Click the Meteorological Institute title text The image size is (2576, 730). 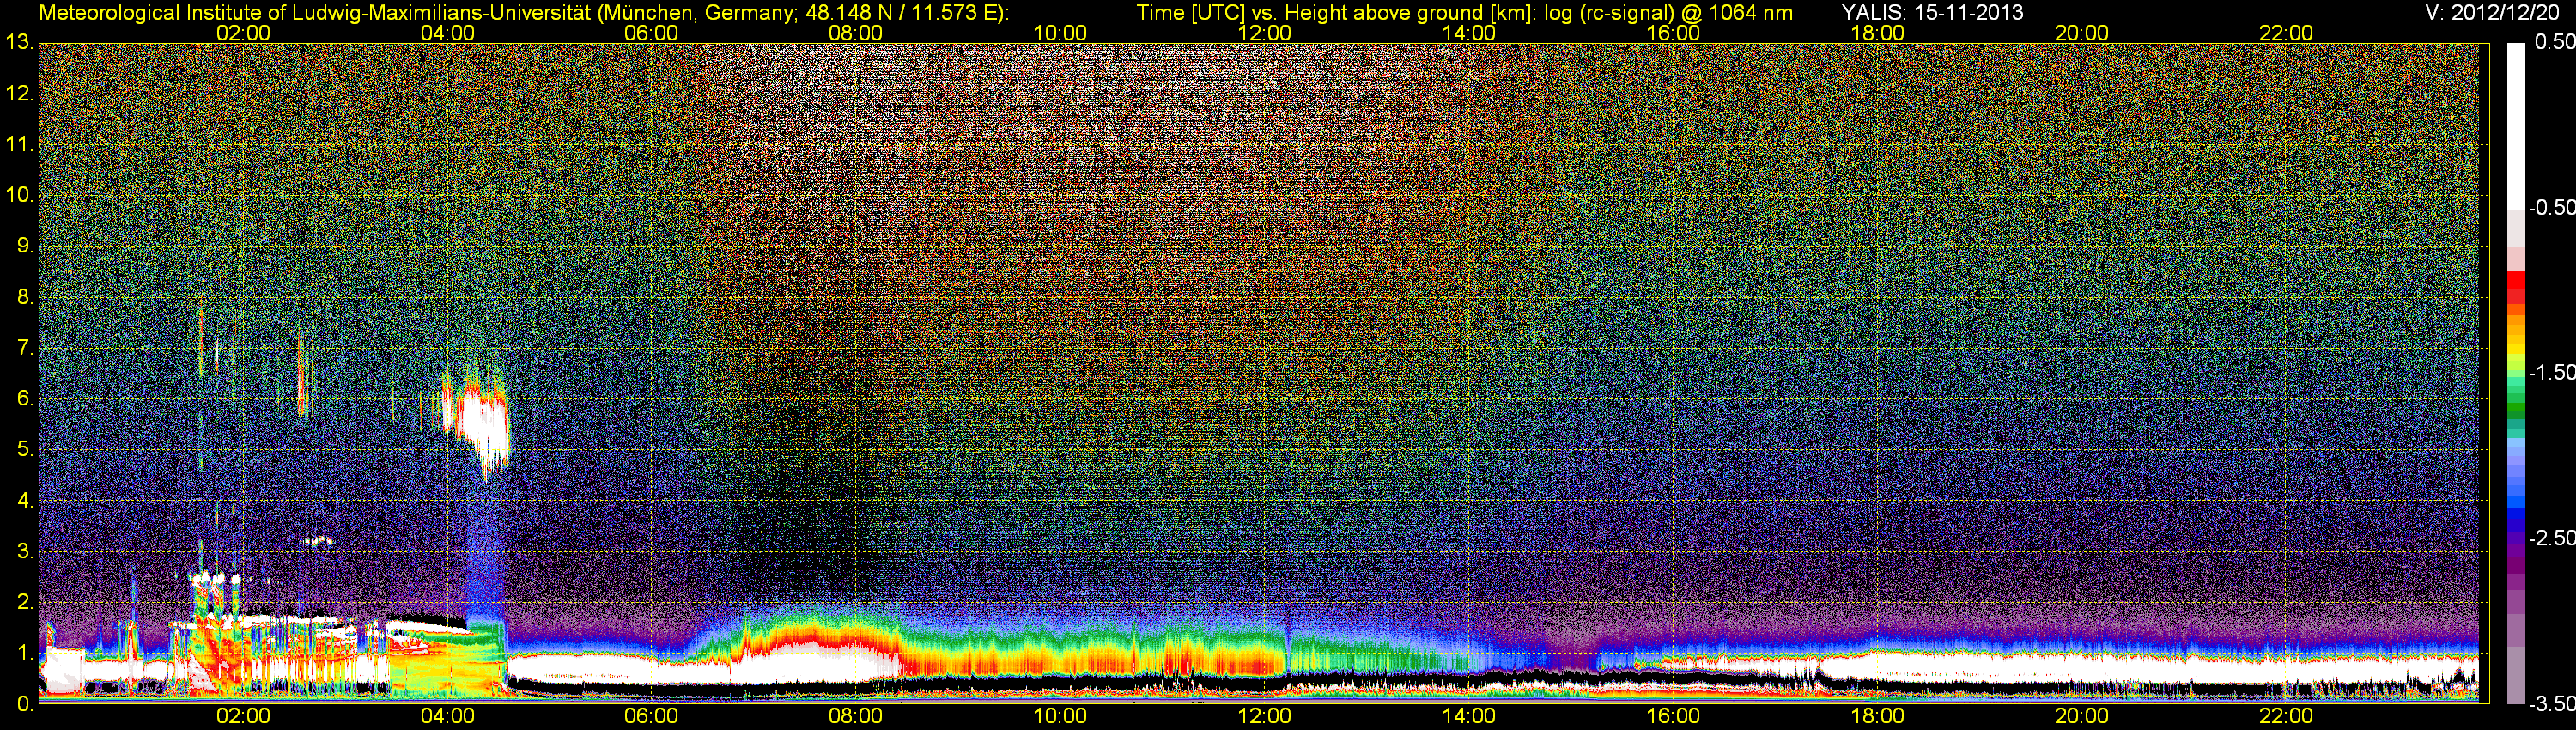click(523, 13)
